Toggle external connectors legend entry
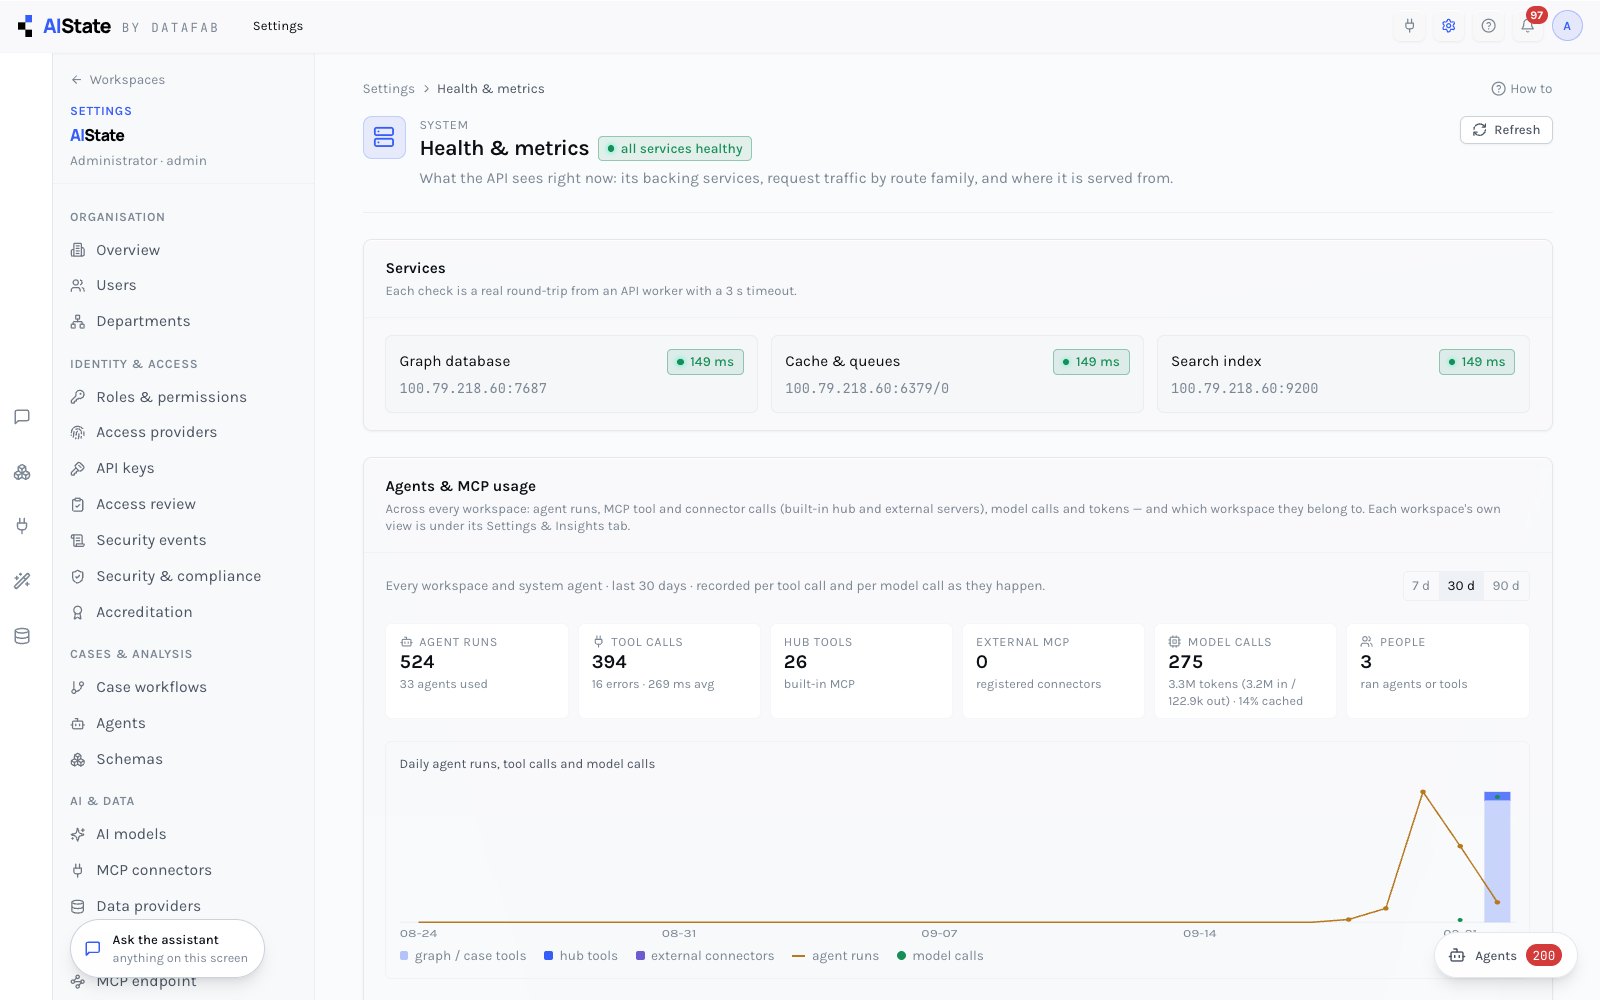The image size is (1600, 1000). click(705, 956)
